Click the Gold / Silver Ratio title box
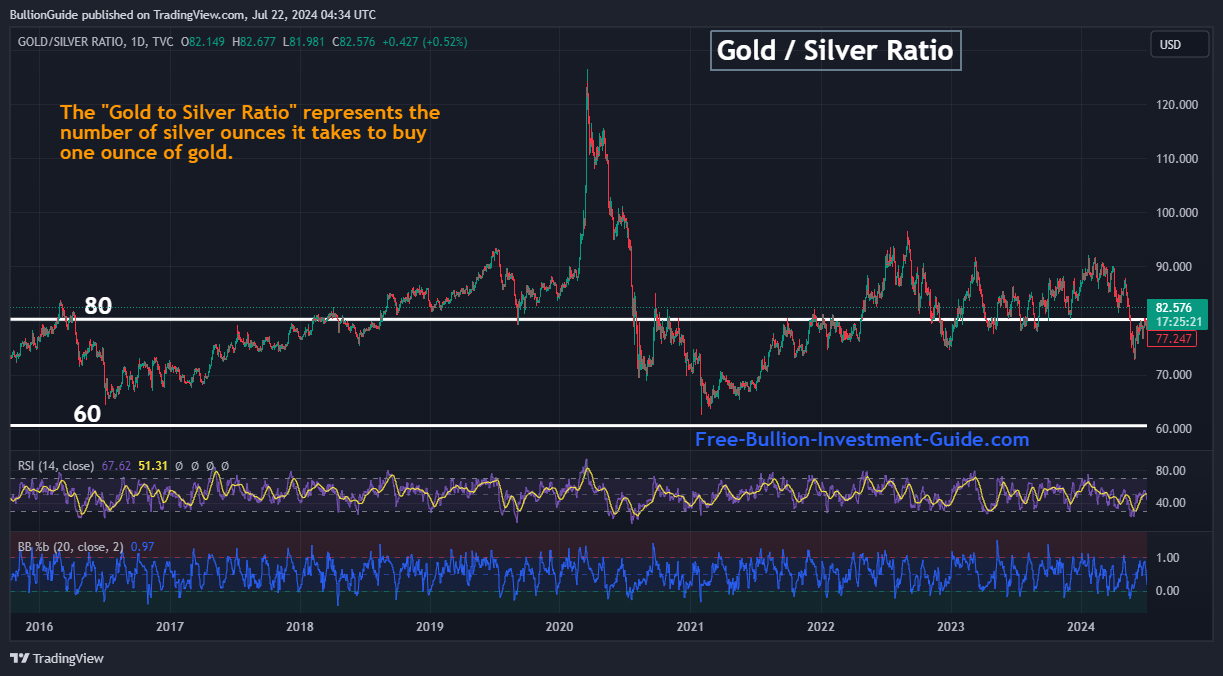Viewport: 1223px width, 676px height. point(835,50)
